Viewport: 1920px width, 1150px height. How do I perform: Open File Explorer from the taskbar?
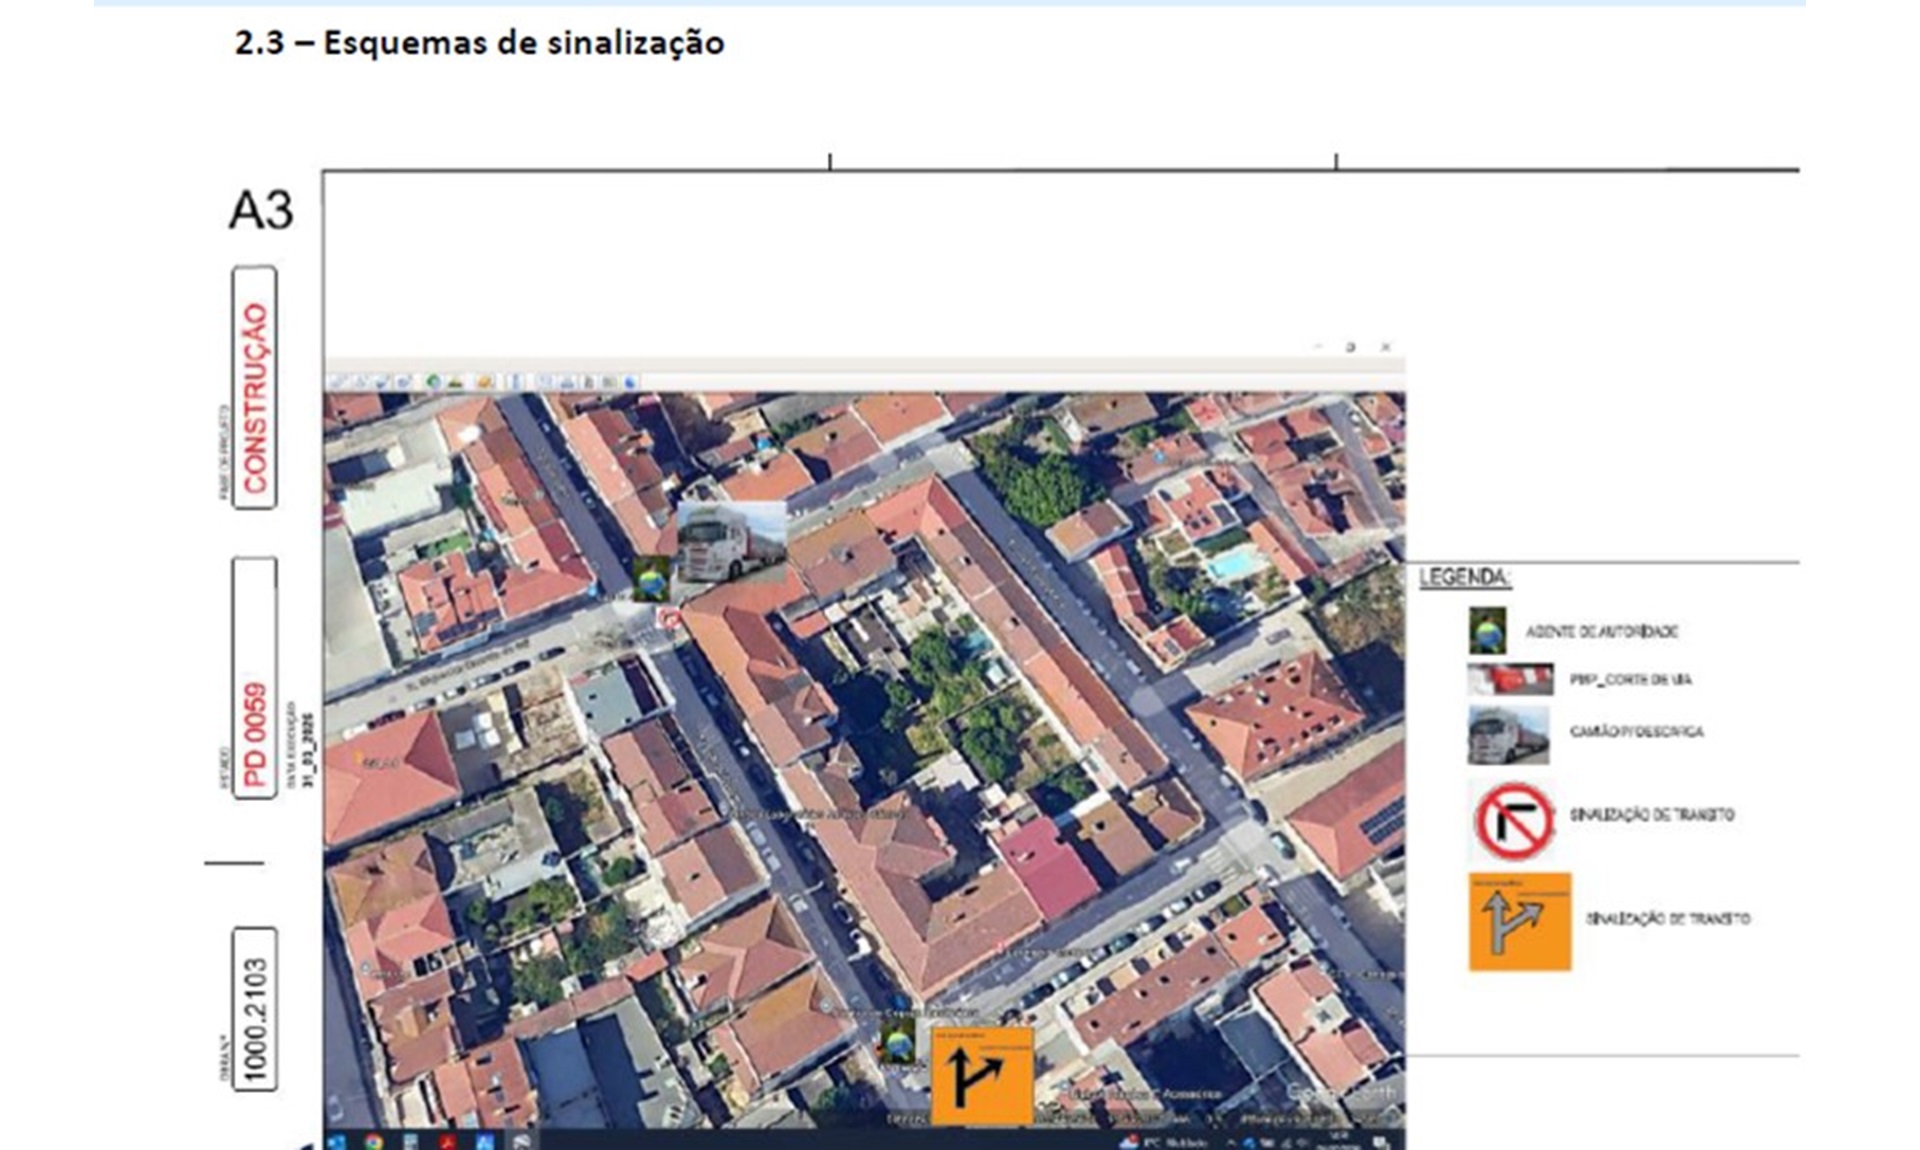click(x=413, y=1138)
